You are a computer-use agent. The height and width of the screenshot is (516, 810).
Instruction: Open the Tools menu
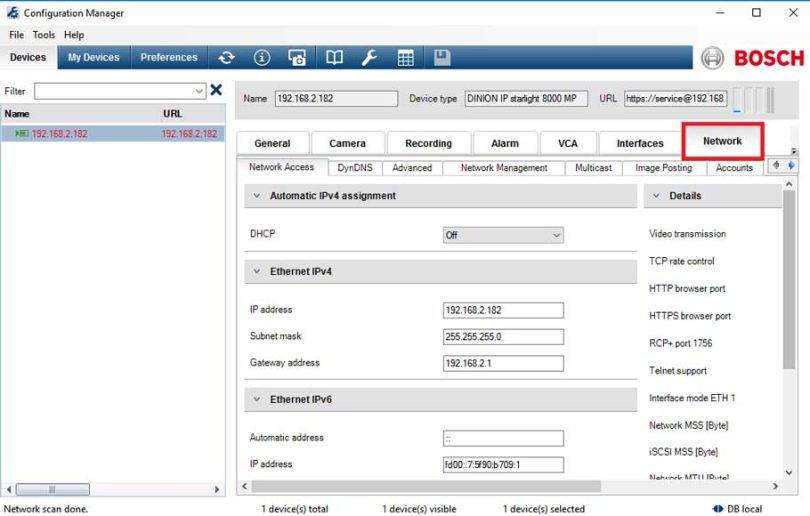tap(43, 35)
